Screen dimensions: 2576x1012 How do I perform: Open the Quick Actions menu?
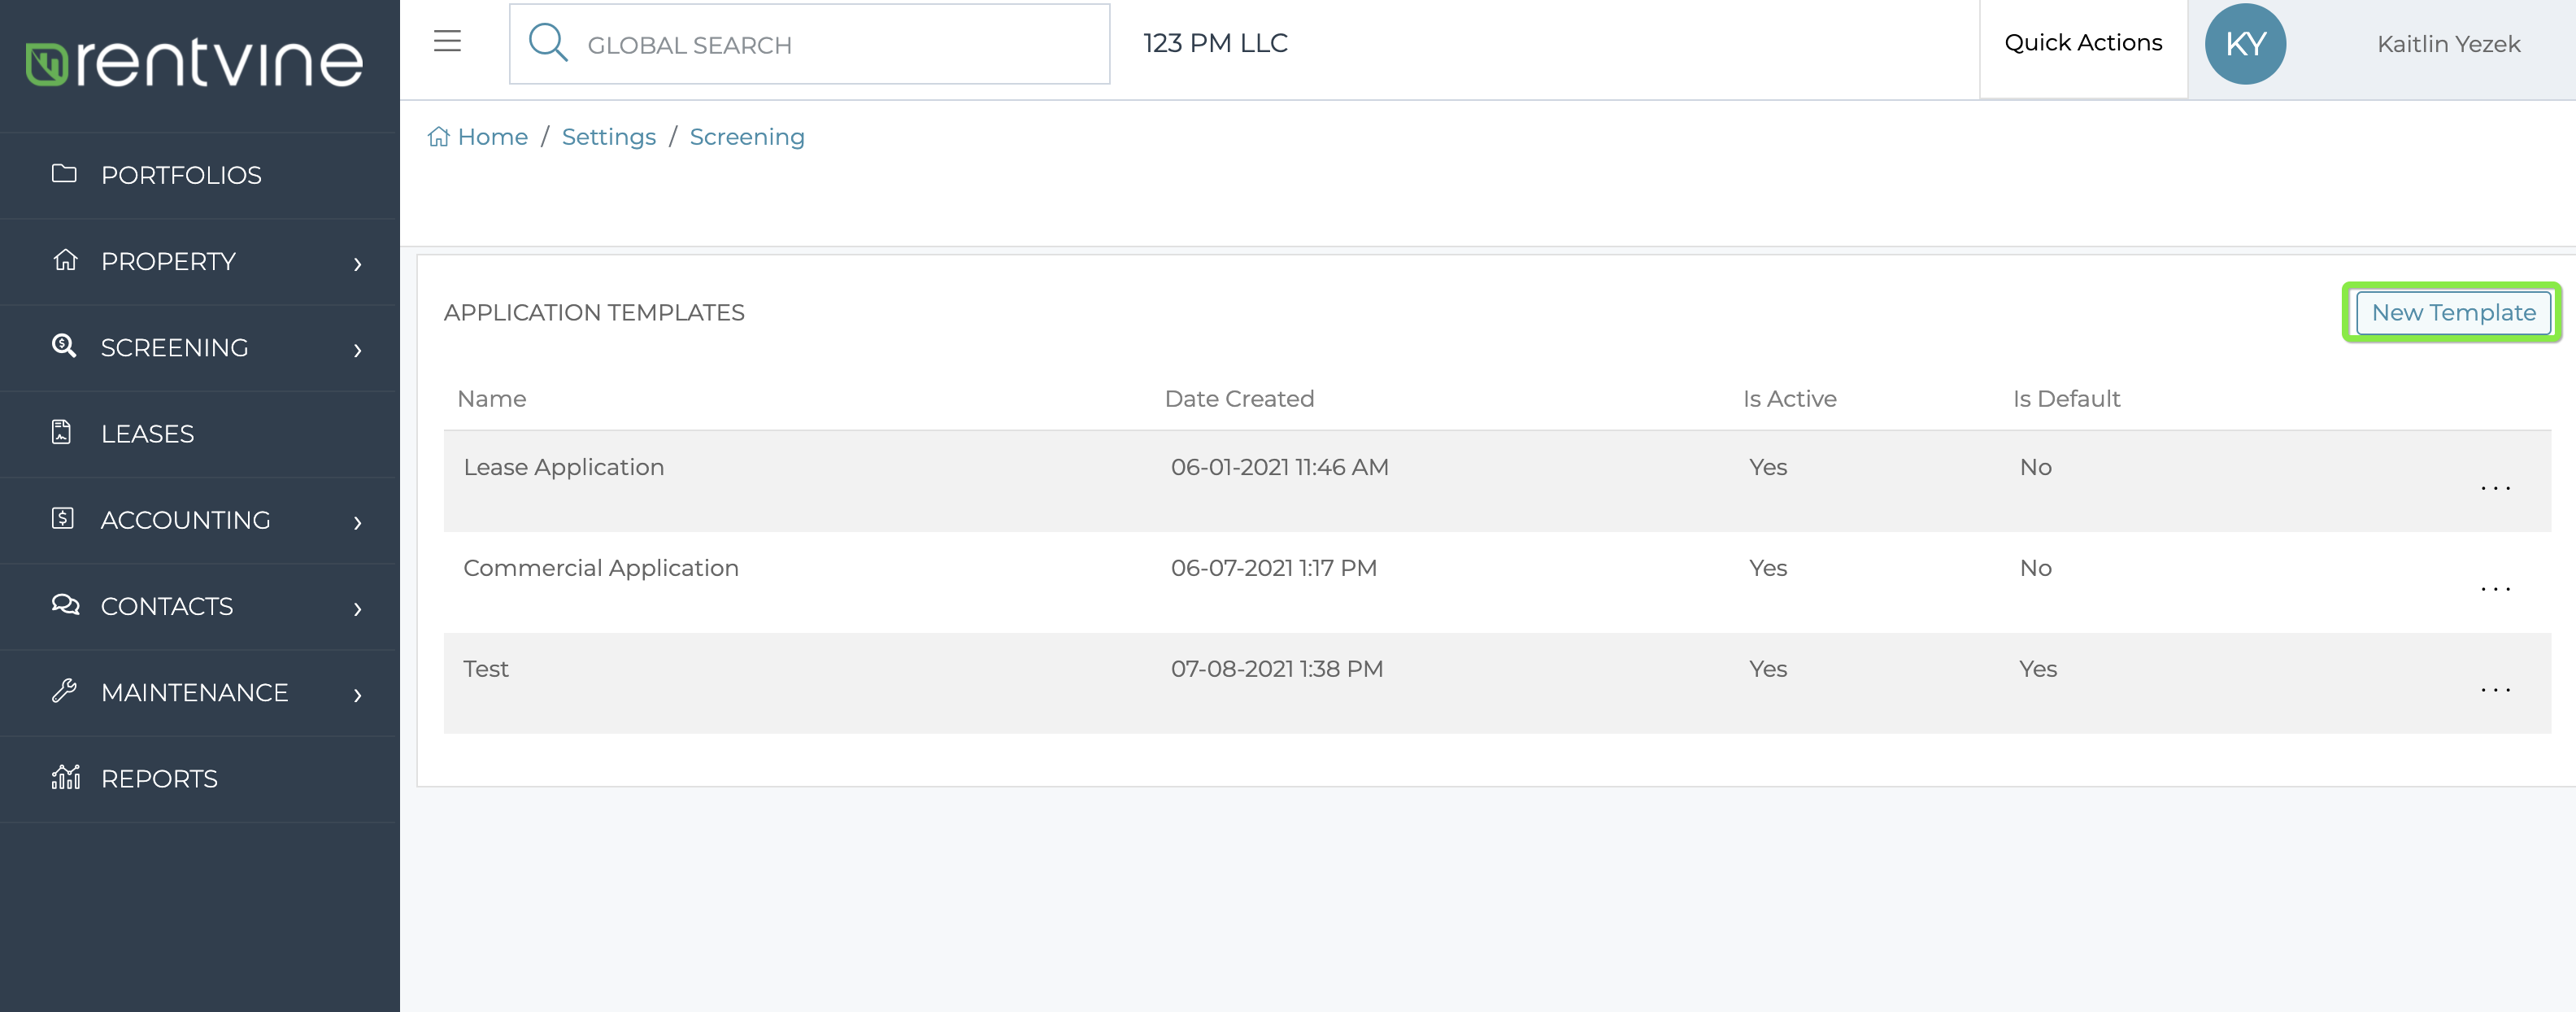point(2083,43)
